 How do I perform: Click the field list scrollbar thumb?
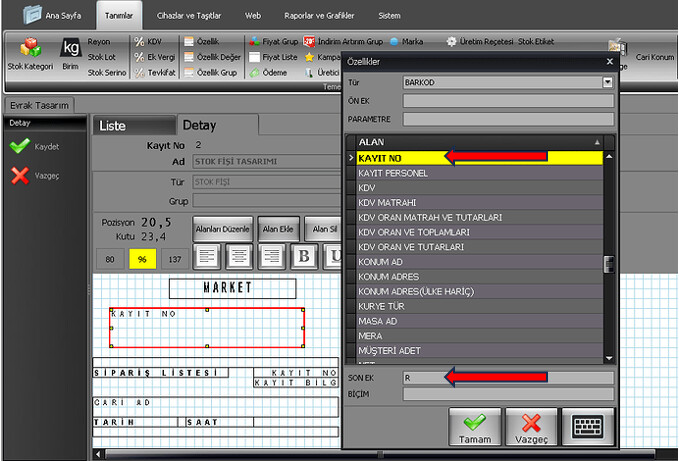tap(609, 264)
